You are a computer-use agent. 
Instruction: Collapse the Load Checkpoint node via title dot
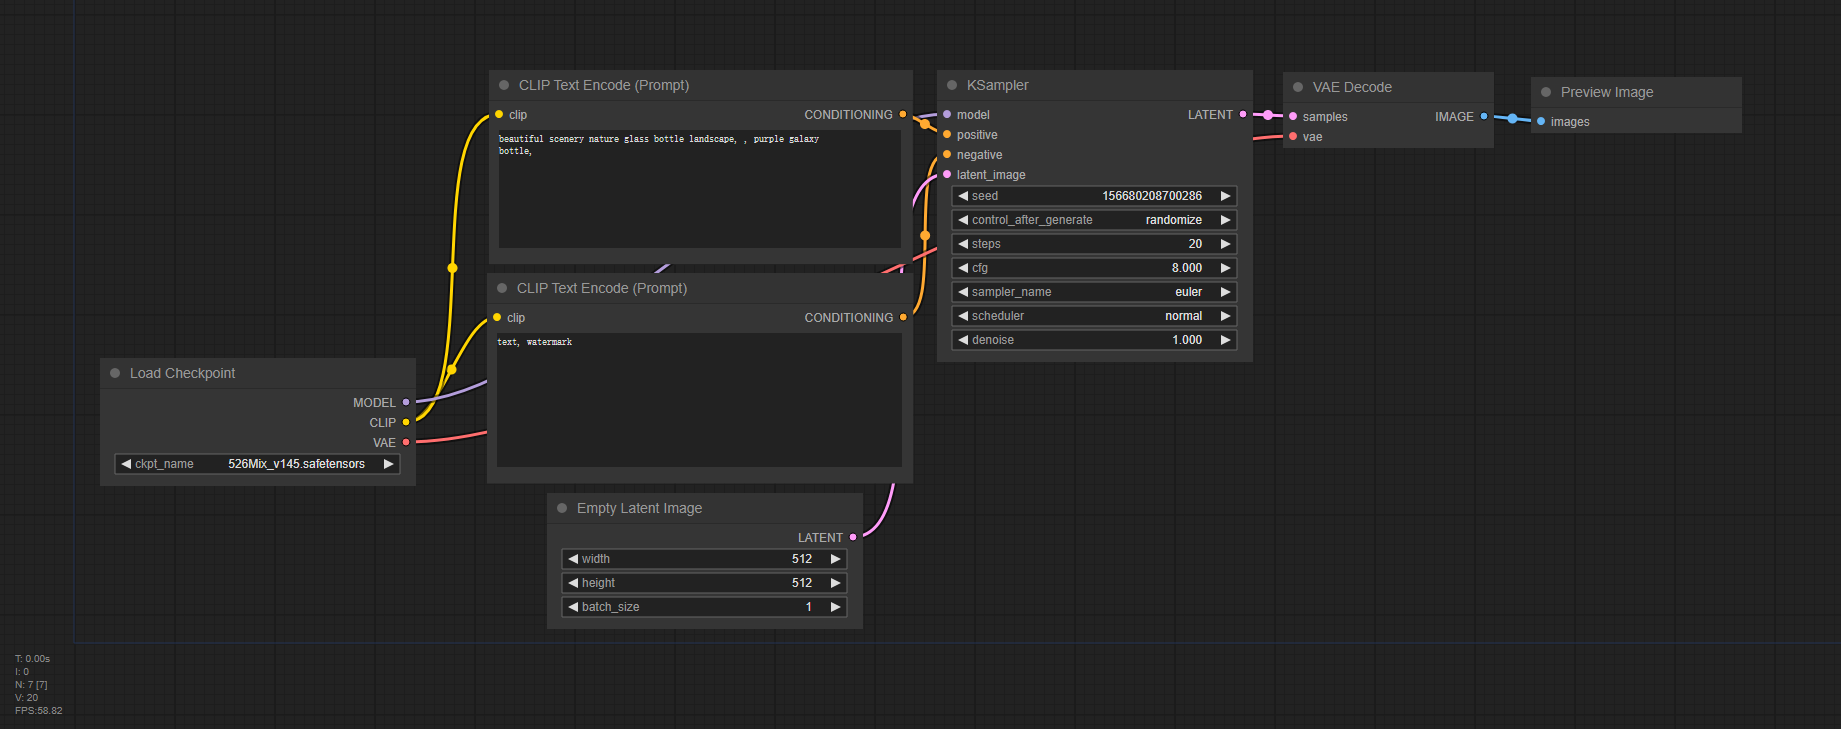click(115, 373)
